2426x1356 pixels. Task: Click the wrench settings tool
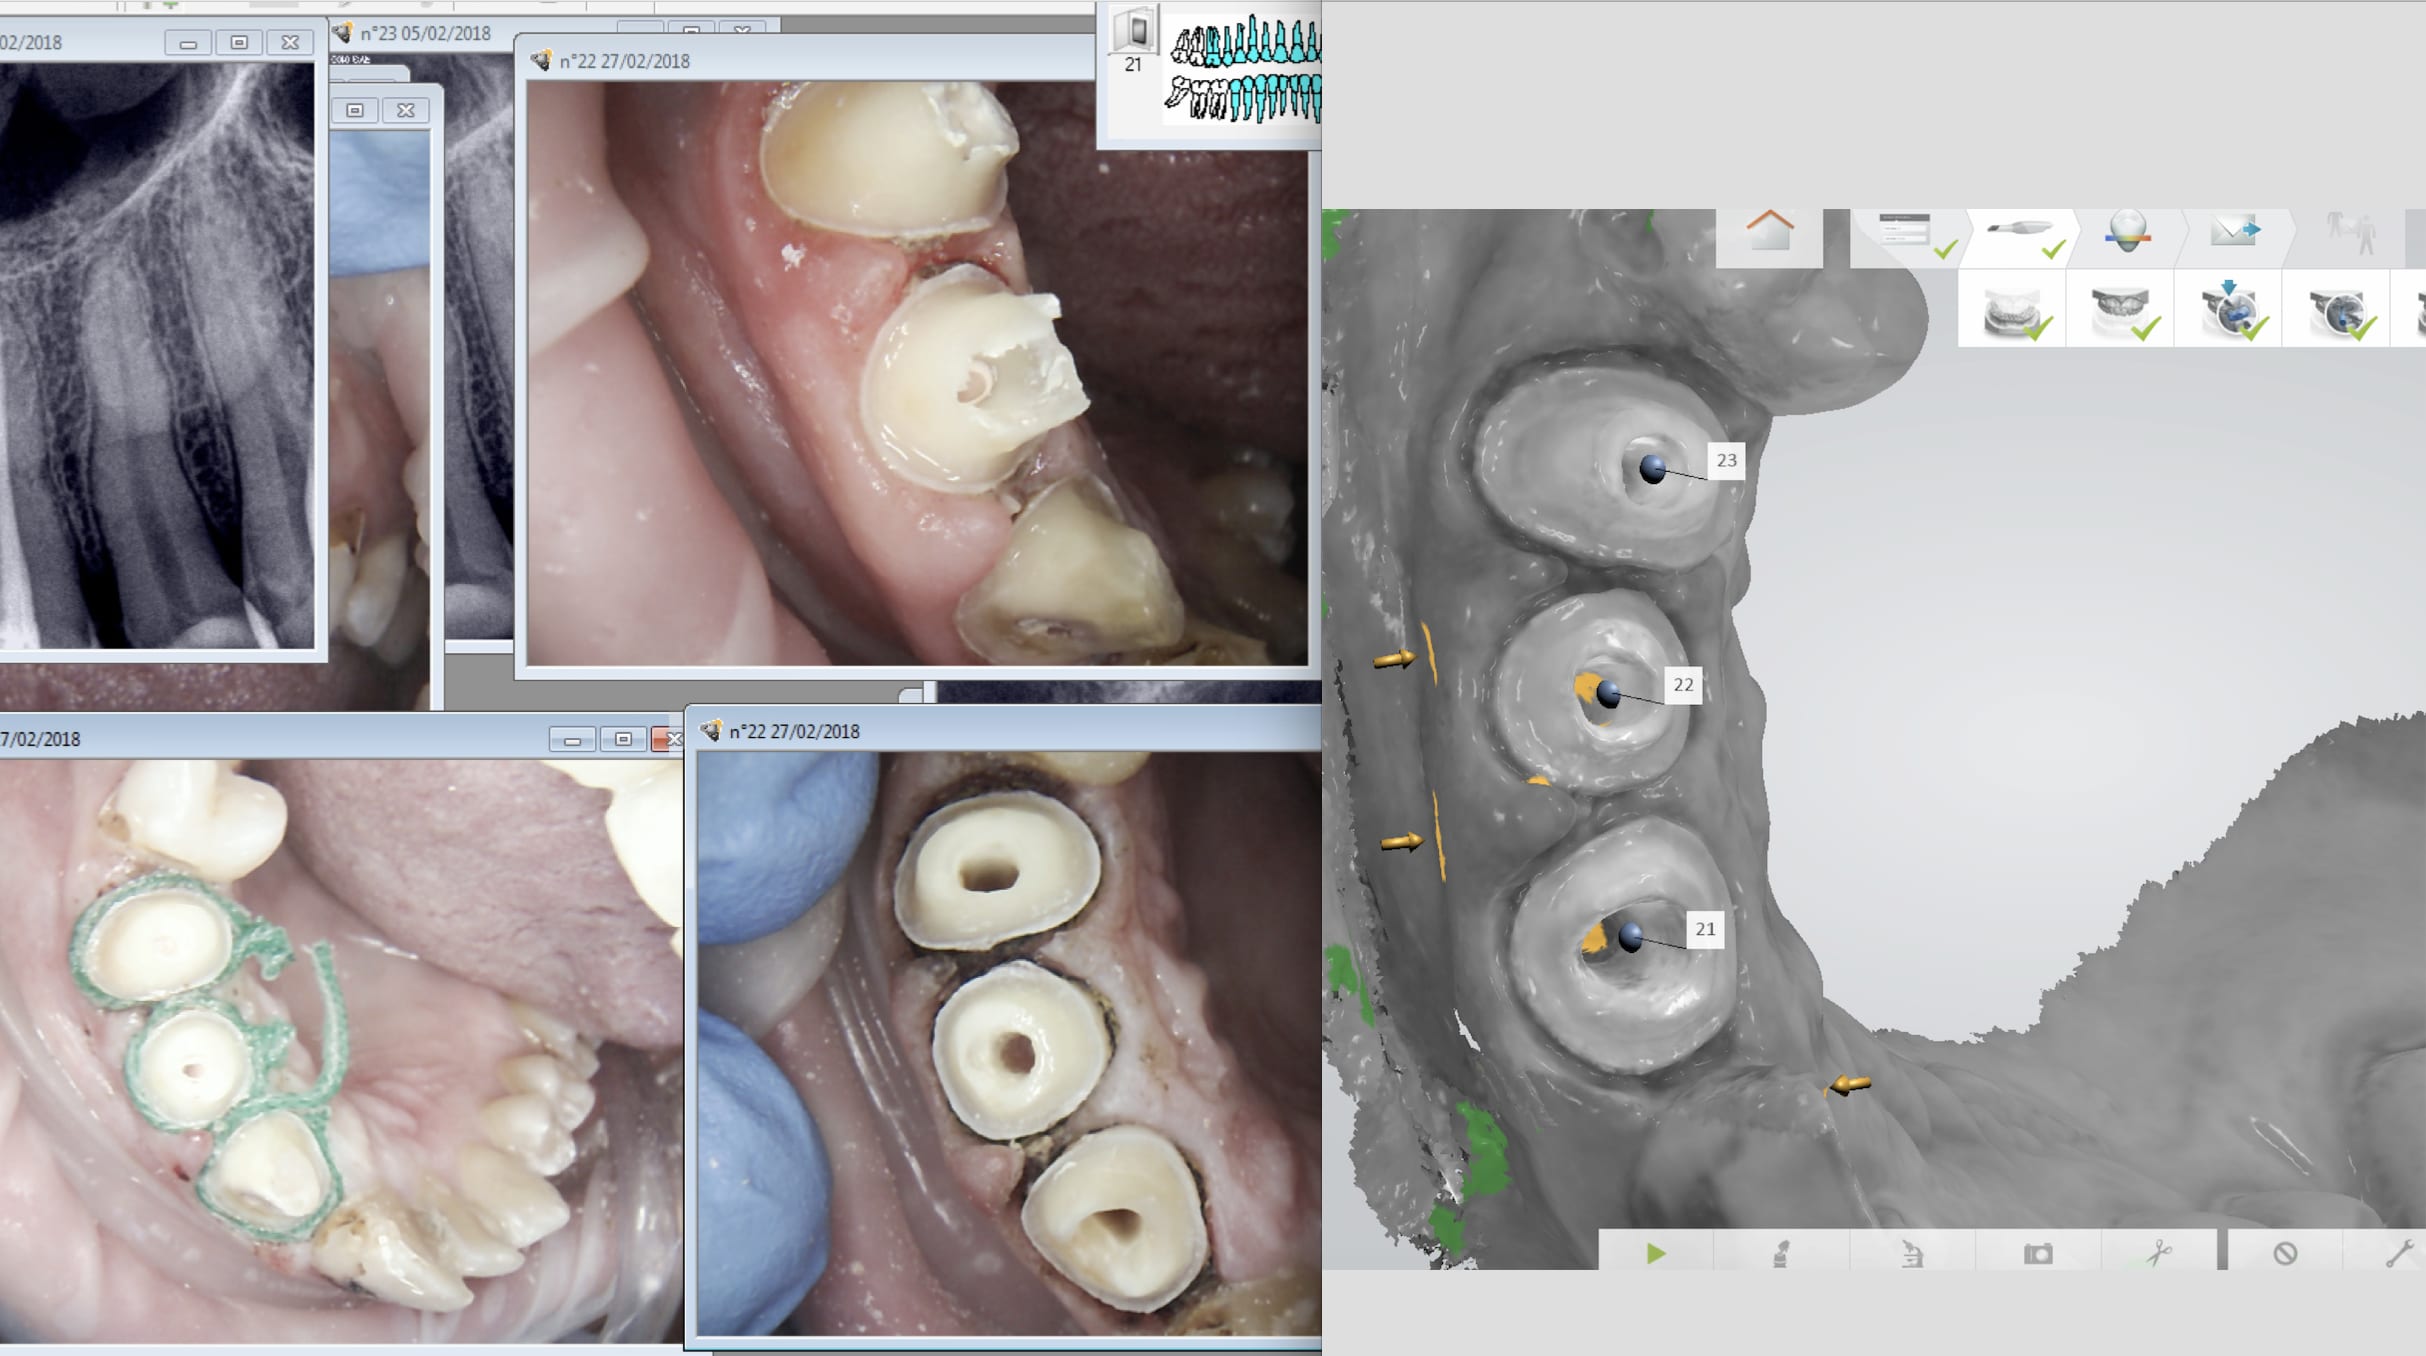[x=2398, y=1253]
